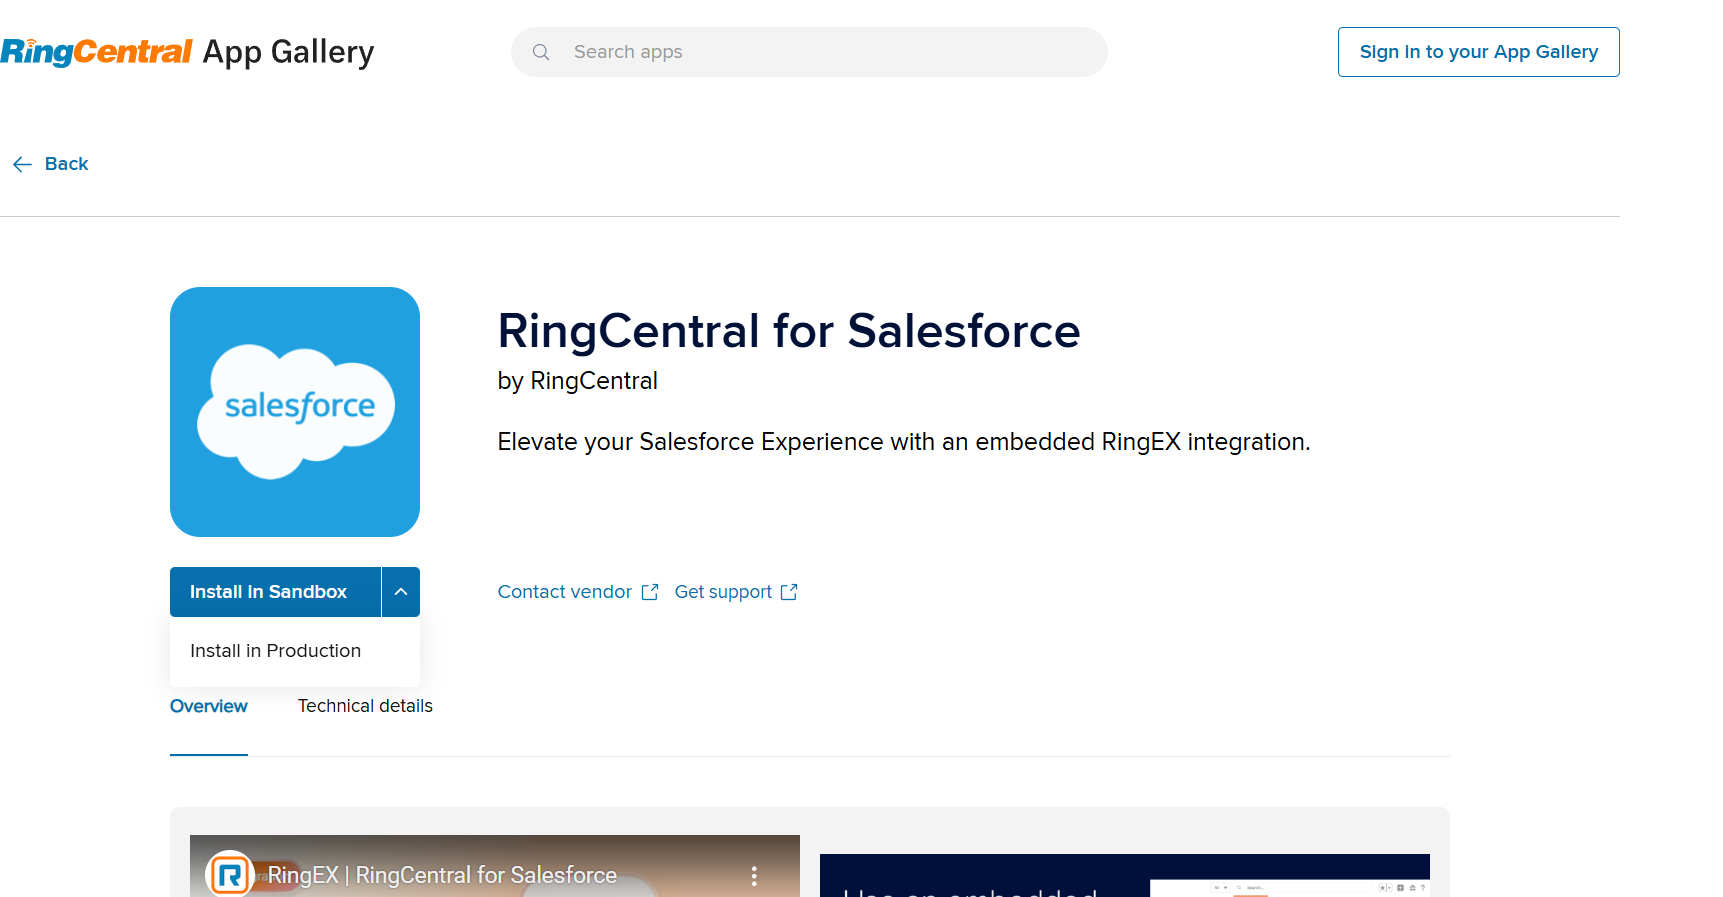Select the Overview tab

click(x=208, y=706)
